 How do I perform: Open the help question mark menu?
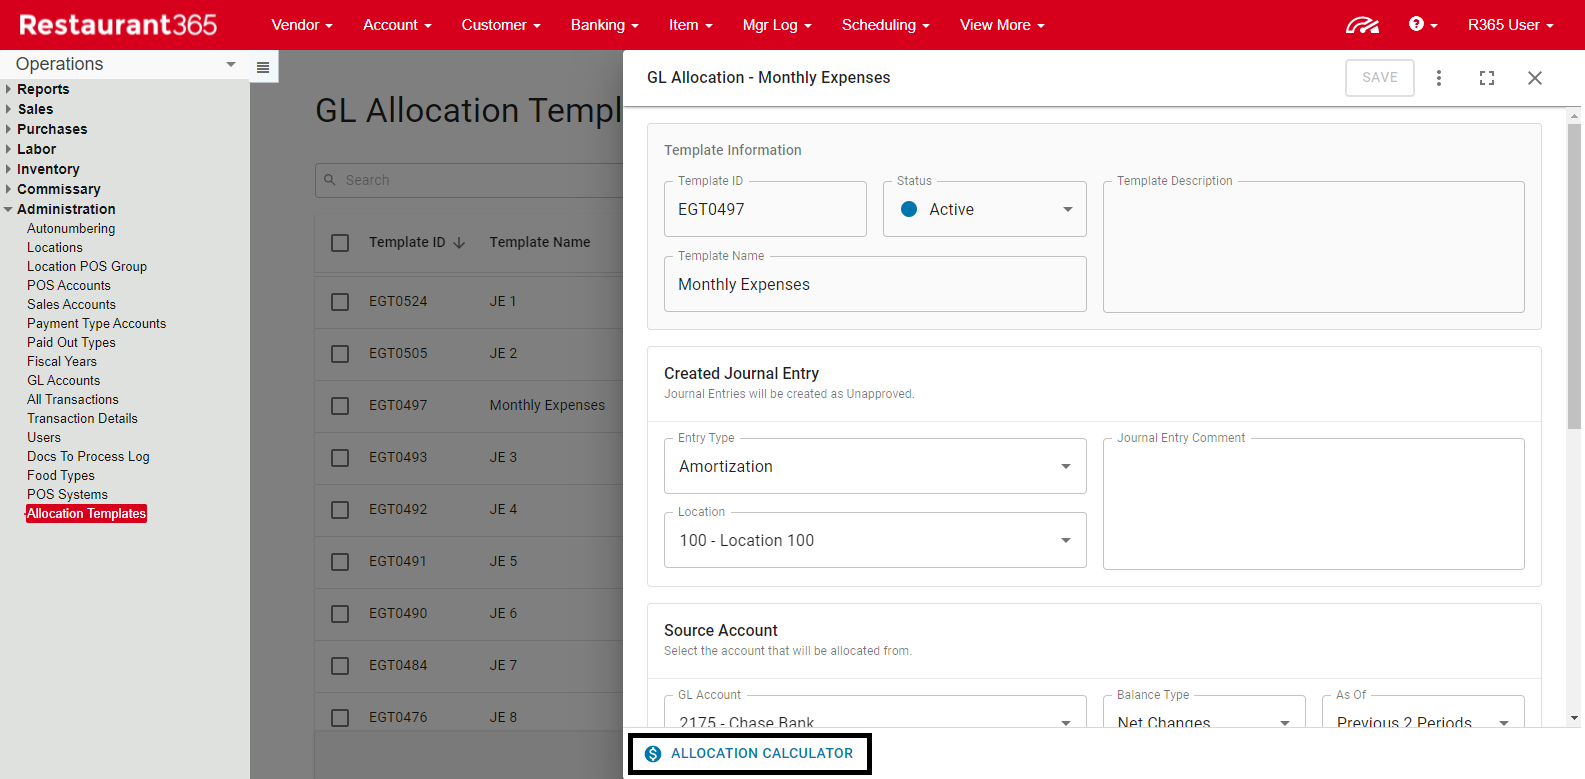pos(1422,24)
